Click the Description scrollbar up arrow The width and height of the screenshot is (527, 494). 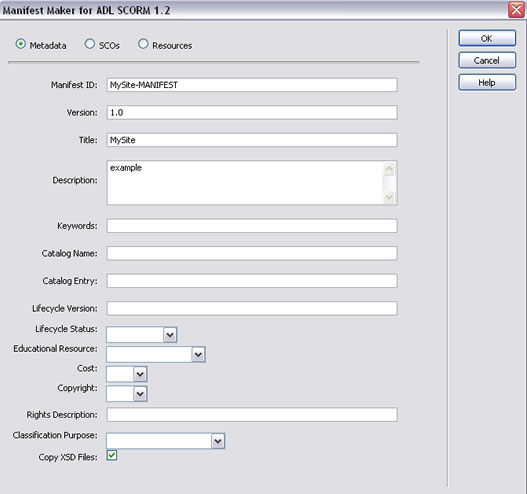pos(389,169)
